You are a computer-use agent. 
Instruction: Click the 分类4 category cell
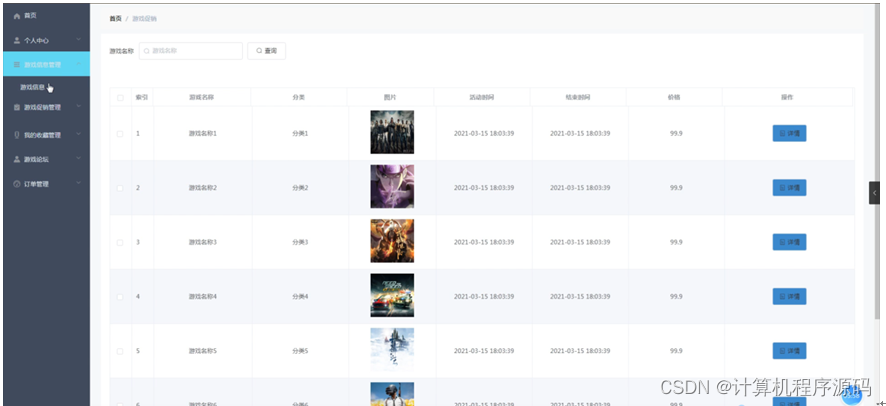pyautogui.click(x=300, y=297)
